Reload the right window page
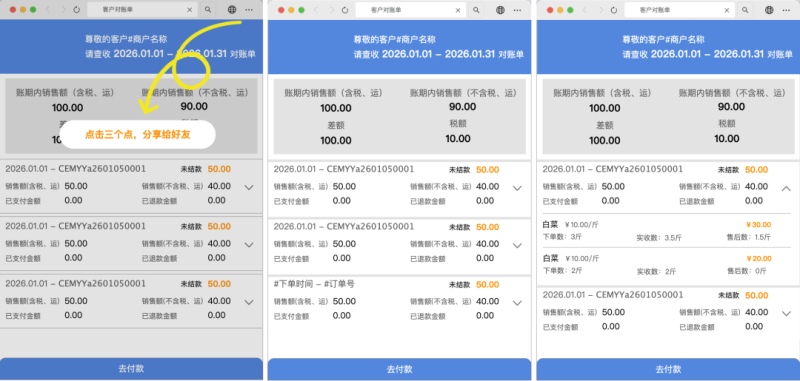Viewport: 800px width, 381px height. pyautogui.click(x=614, y=10)
